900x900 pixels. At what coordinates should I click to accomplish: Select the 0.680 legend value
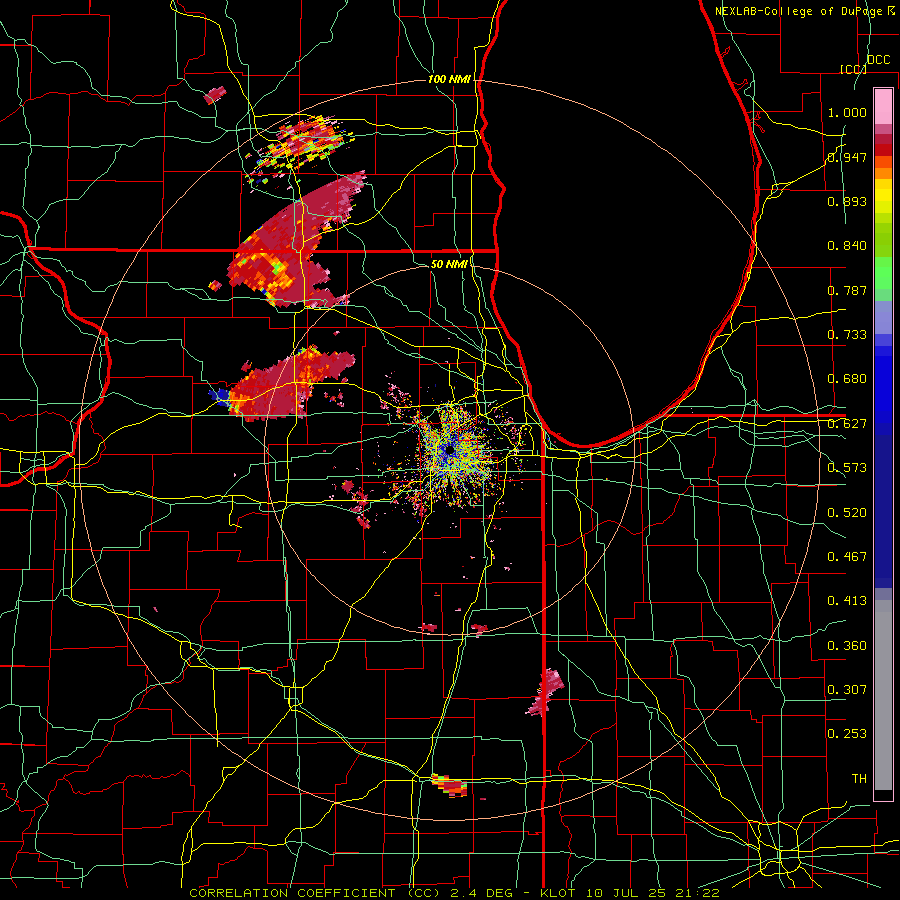(847, 379)
